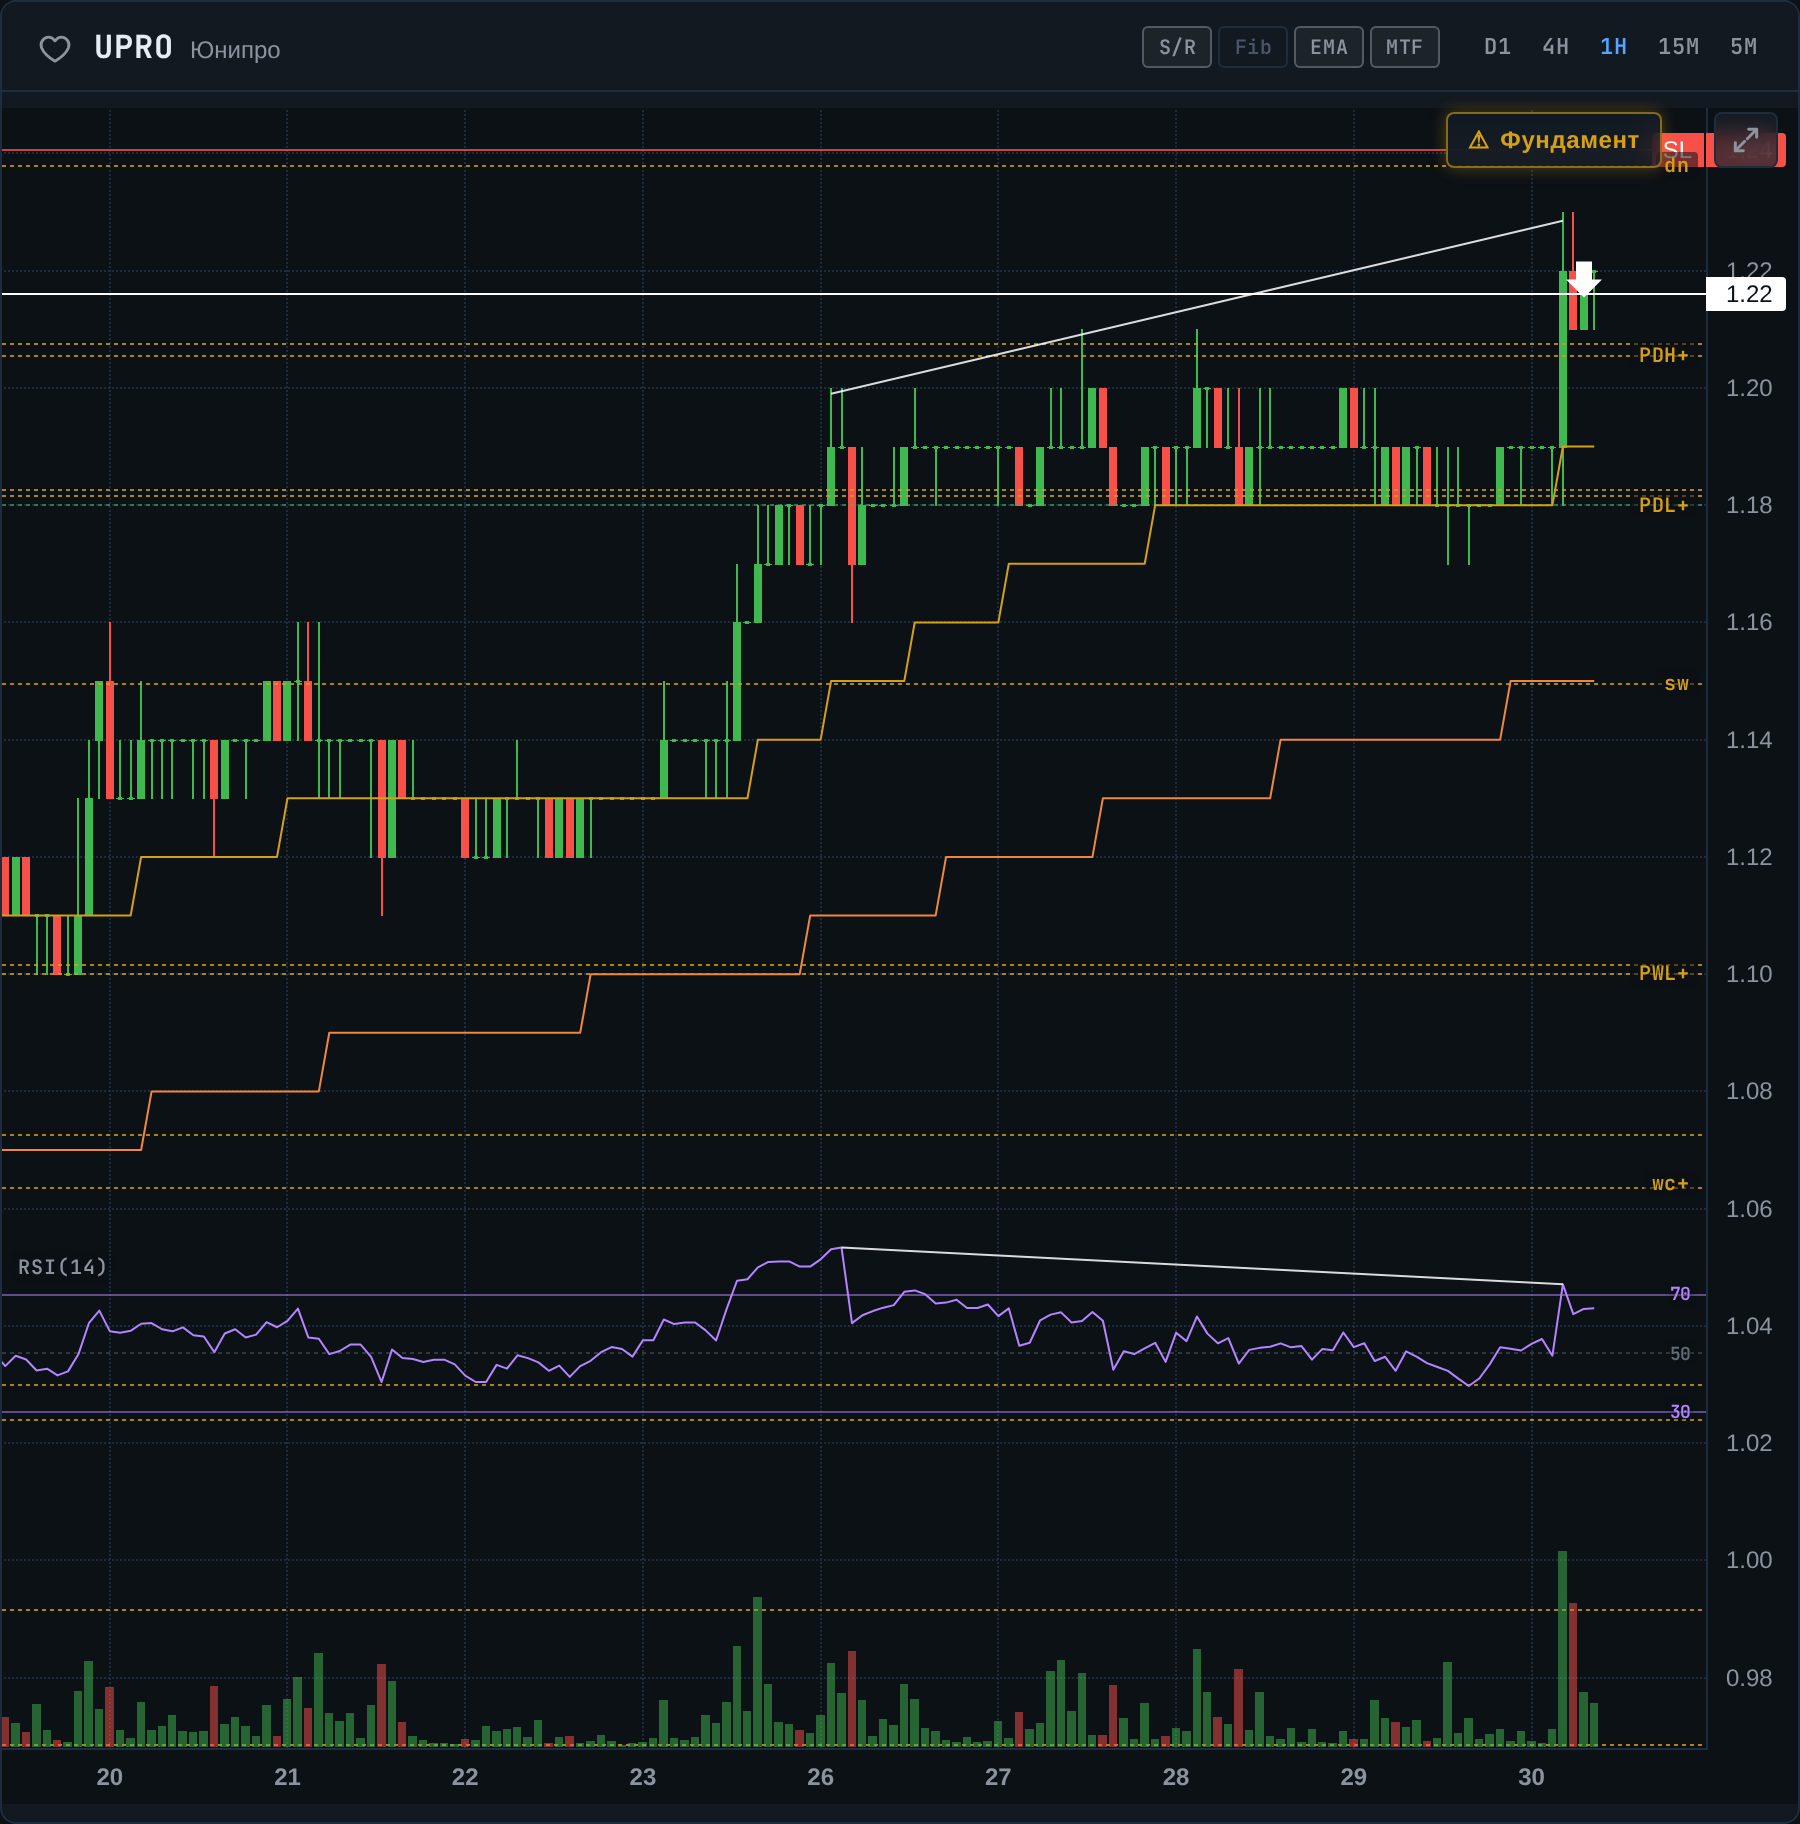Click the white down-arrow signal marker
This screenshot has width=1800, height=1824.
point(1584,278)
